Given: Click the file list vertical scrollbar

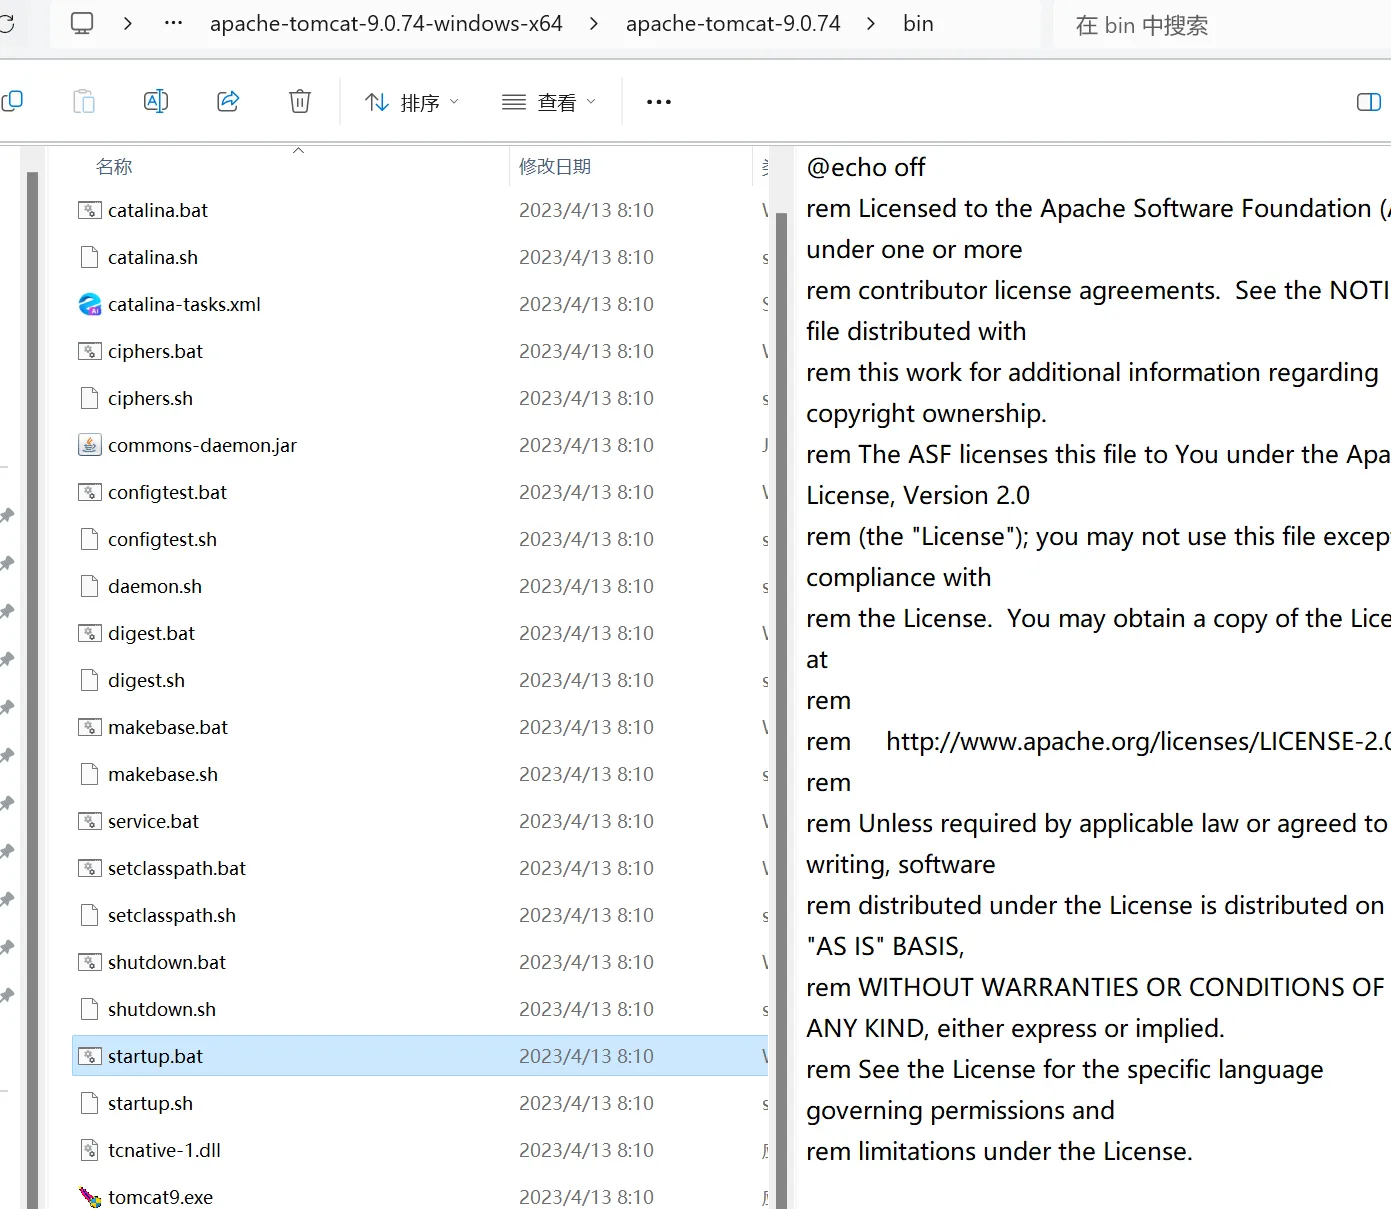Looking at the screenshot, I should coord(781,600).
